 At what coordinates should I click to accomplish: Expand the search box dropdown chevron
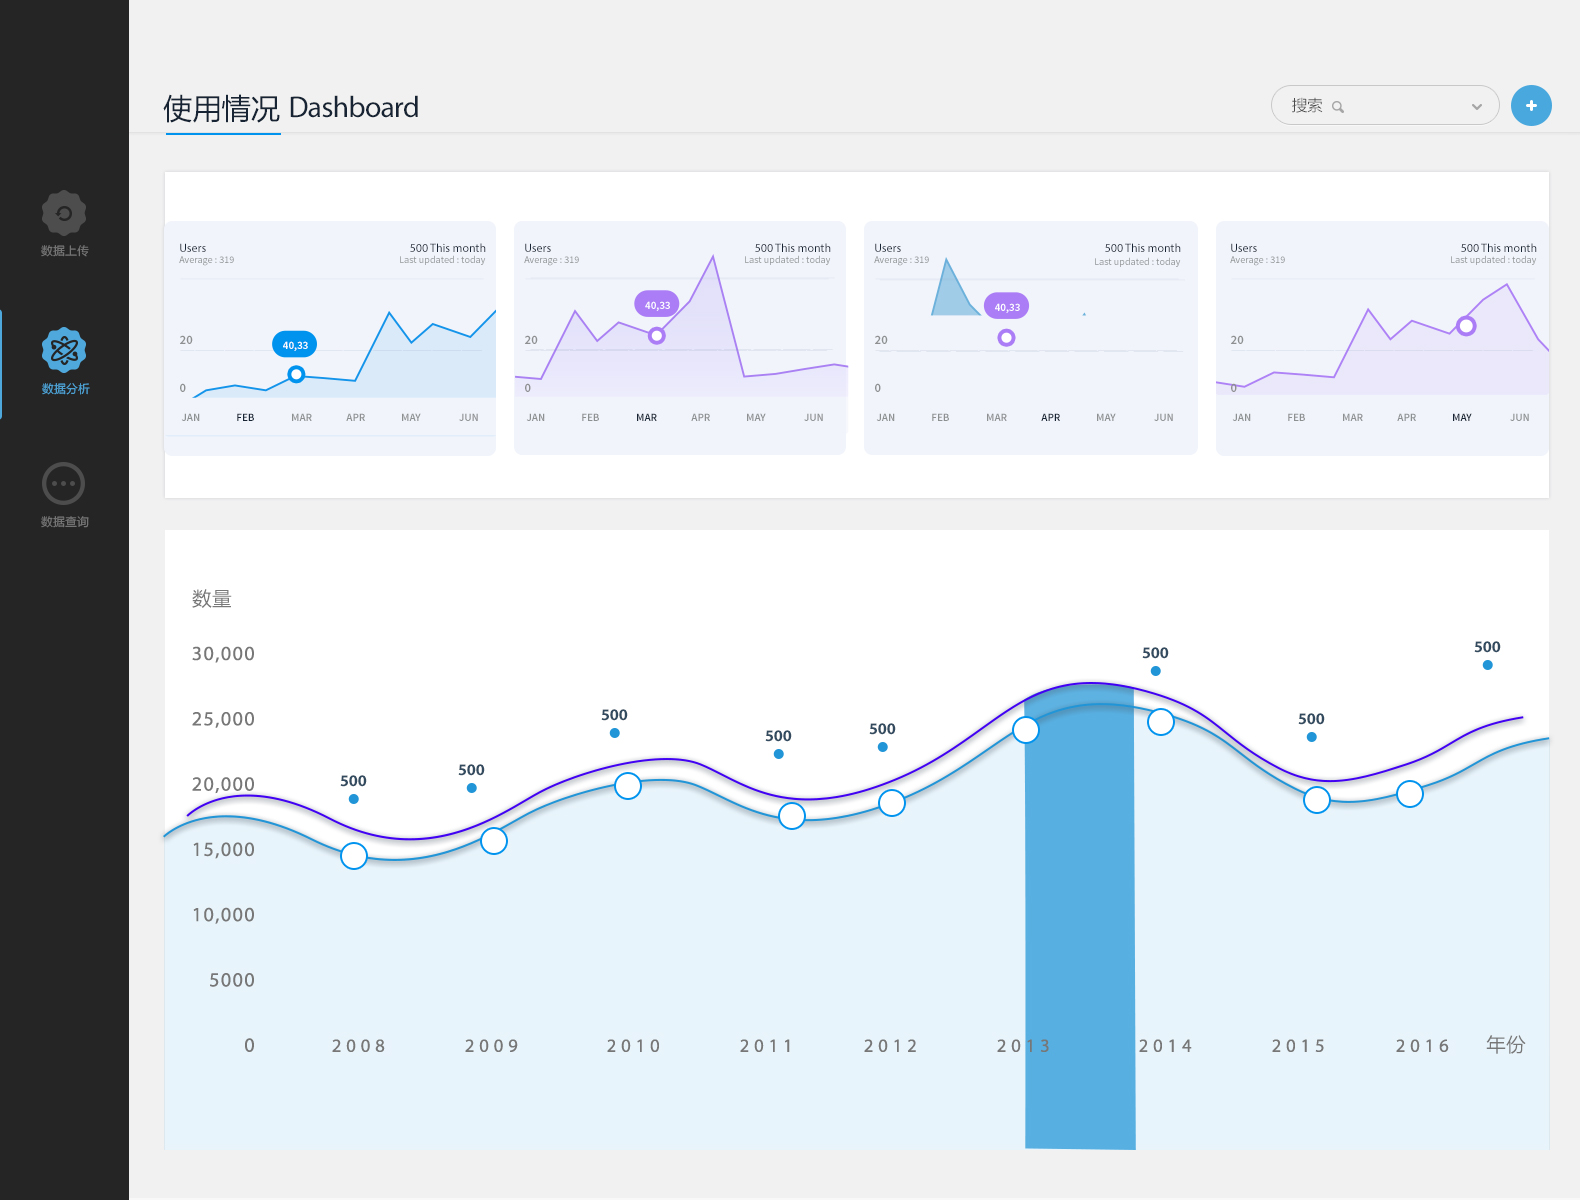click(1477, 106)
